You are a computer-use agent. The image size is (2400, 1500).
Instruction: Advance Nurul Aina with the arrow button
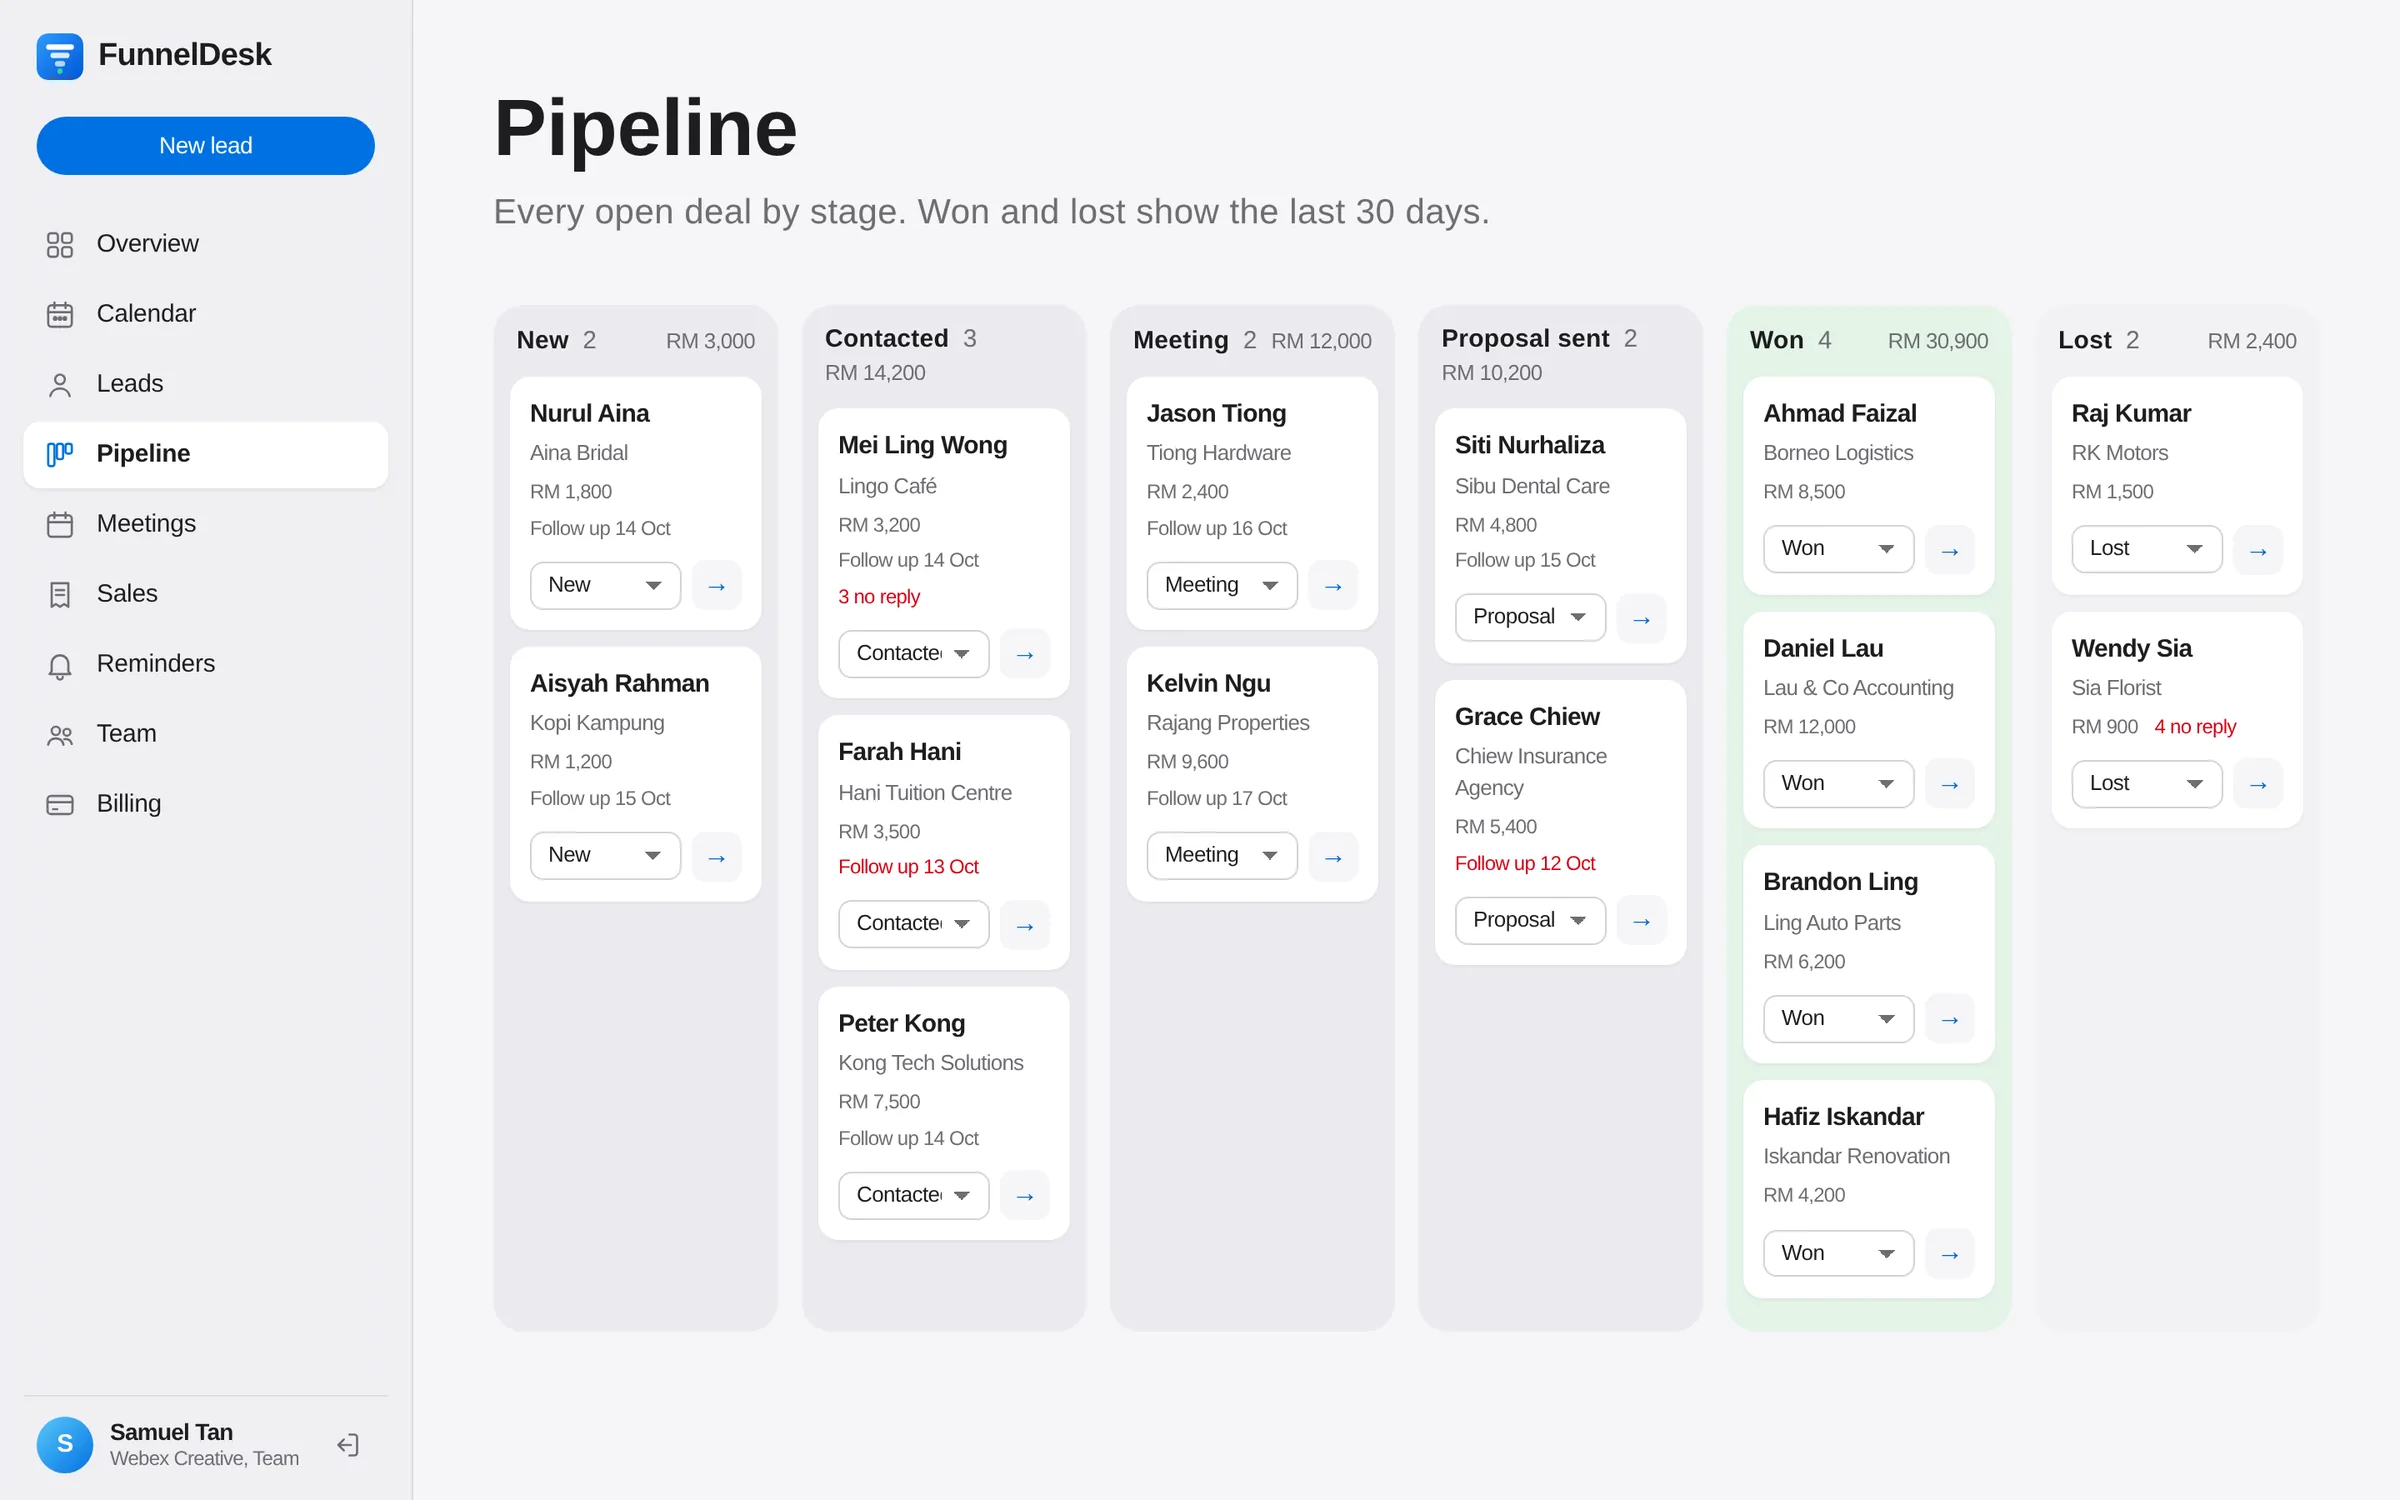click(x=717, y=586)
